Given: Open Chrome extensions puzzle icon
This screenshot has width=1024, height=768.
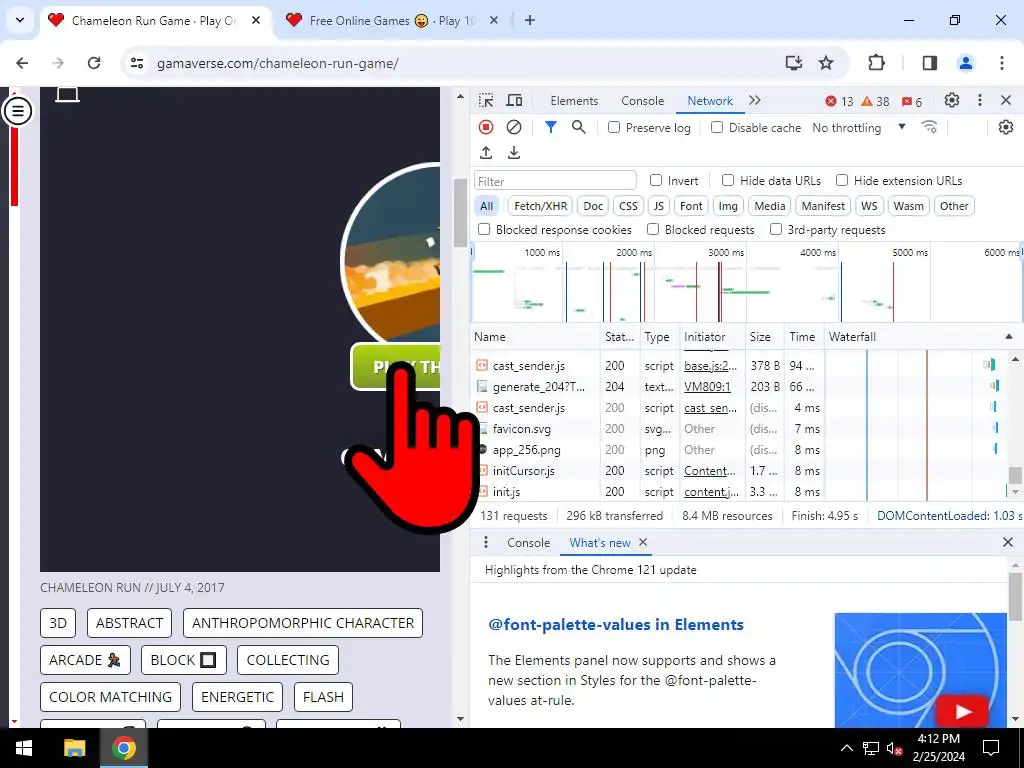Looking at the screenshot, I should pyautogui.click(x=876, y=63).
